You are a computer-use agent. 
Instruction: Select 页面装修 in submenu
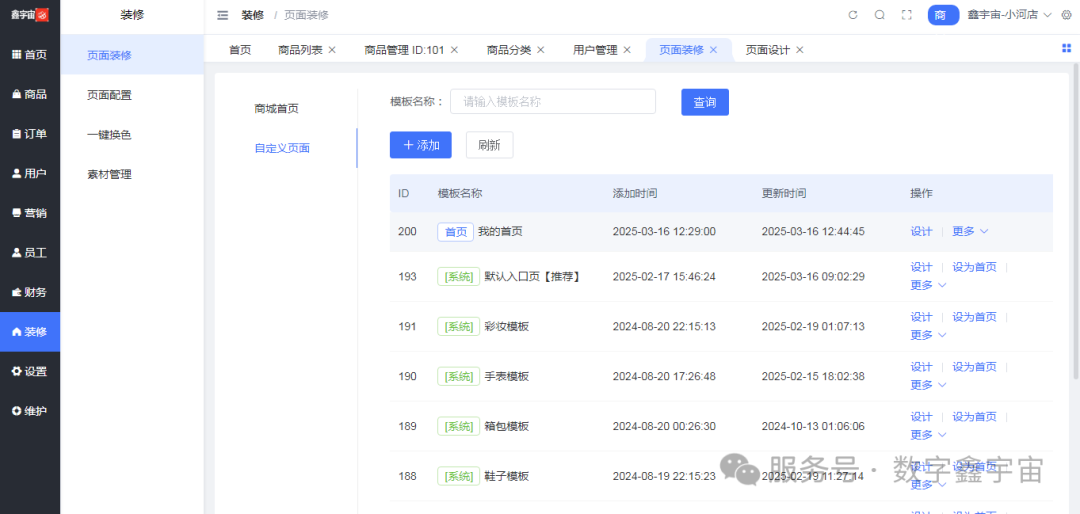click(132, 56)
